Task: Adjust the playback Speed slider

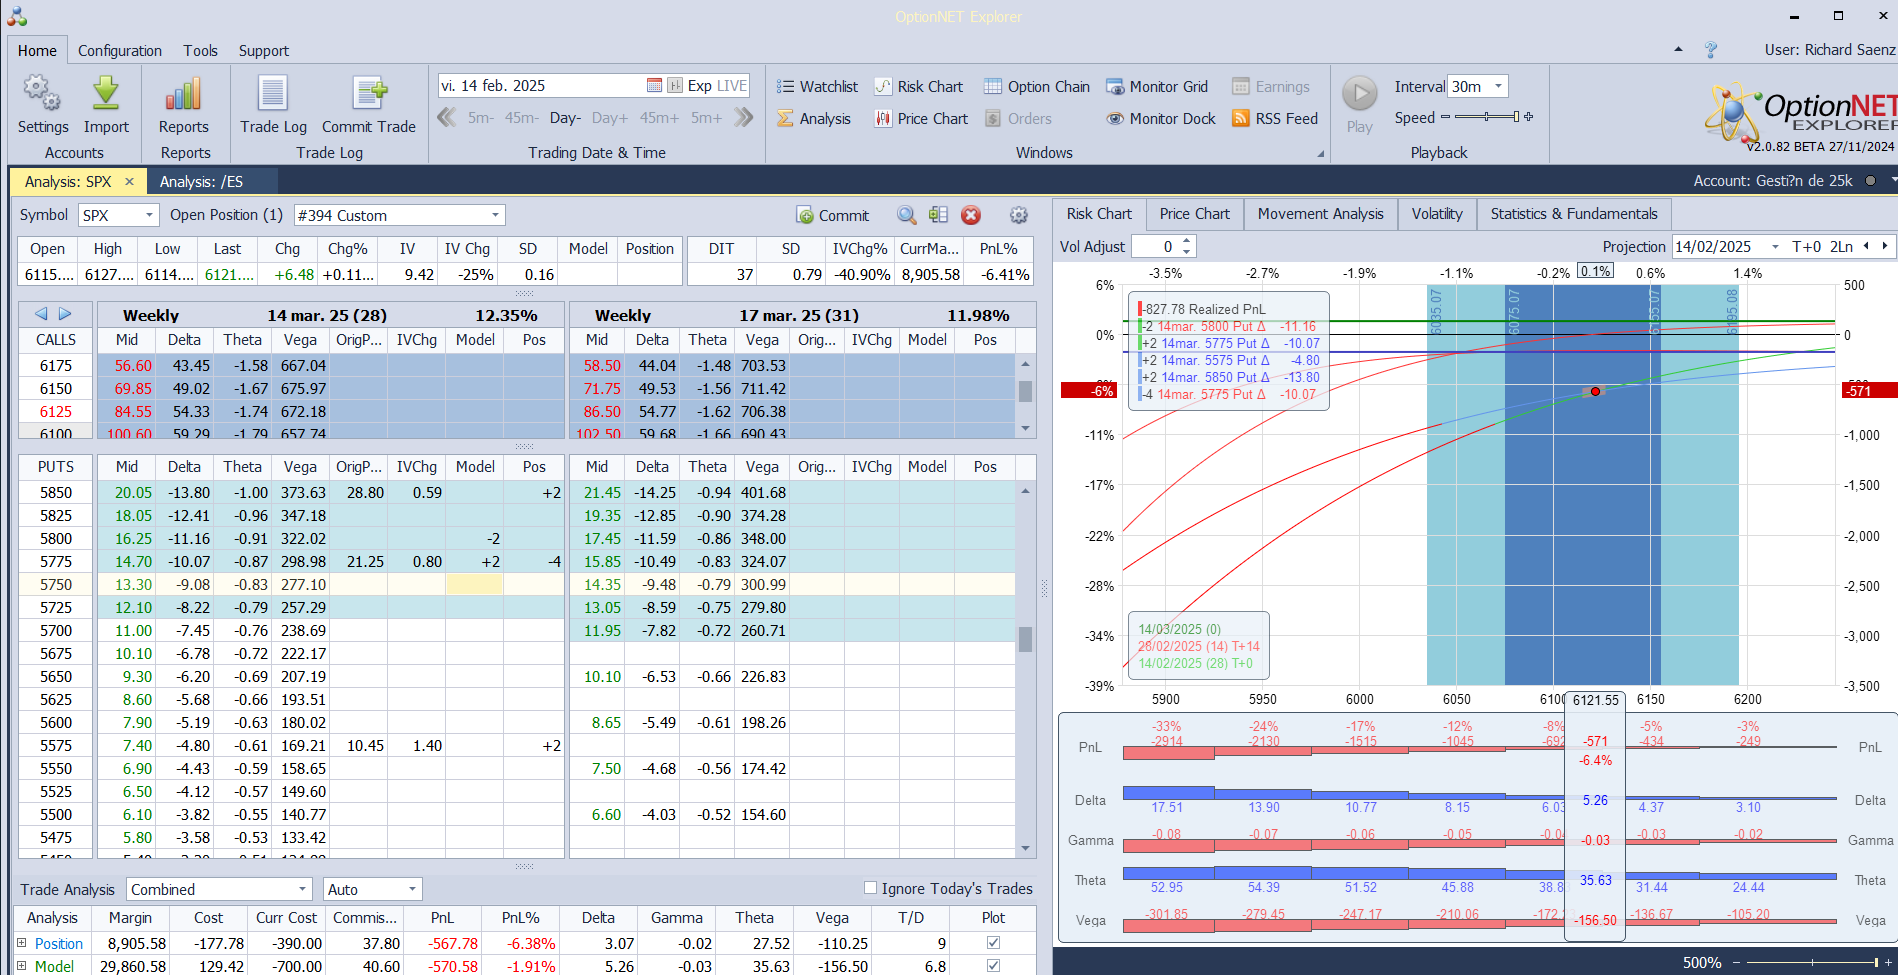Action: tap(1487, 117)
